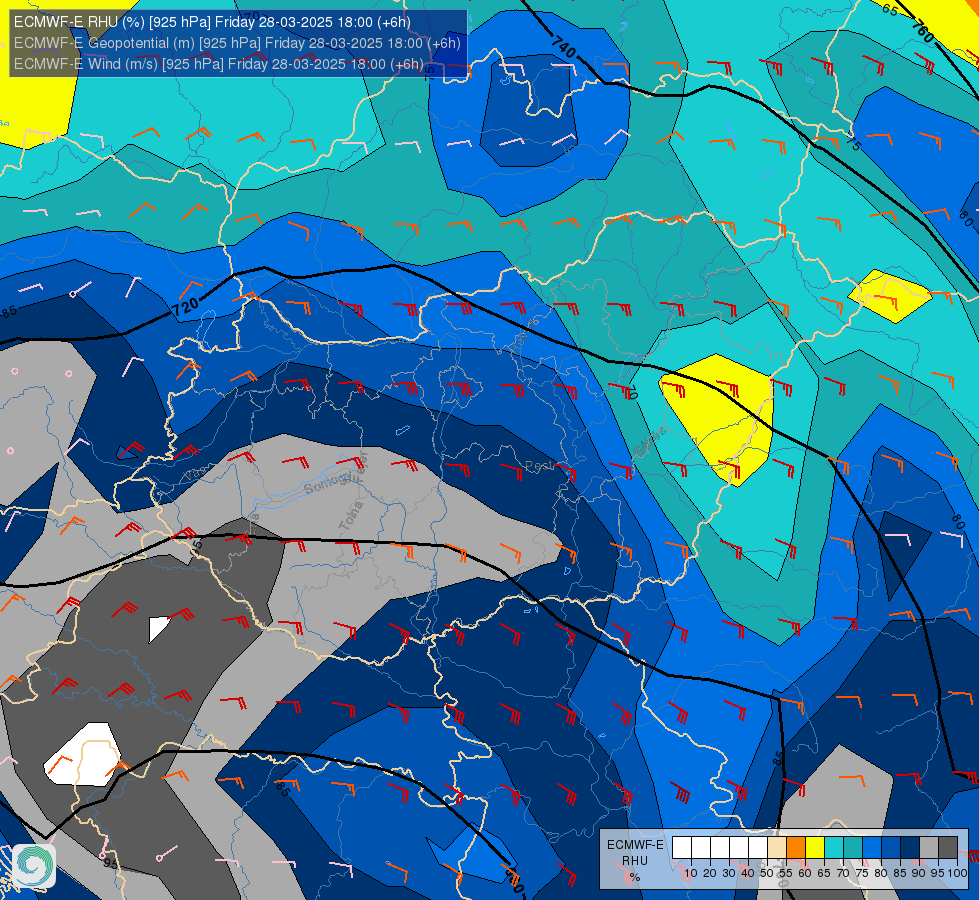Click the 720 geopotential contour label

(x=185, y=307)
